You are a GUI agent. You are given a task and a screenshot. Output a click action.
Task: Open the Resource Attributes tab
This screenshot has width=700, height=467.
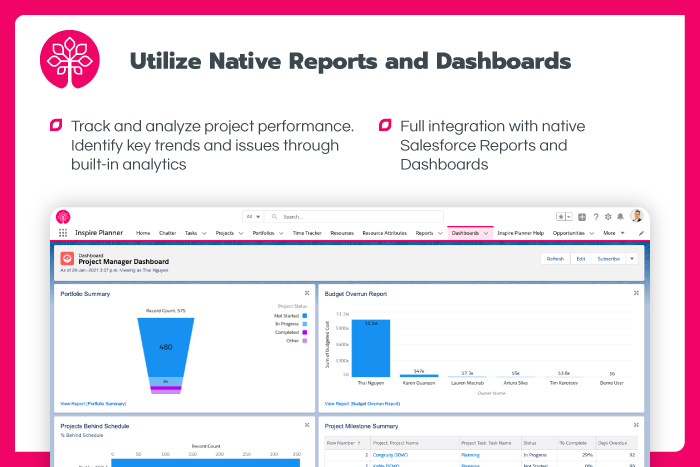pos(384,233)
